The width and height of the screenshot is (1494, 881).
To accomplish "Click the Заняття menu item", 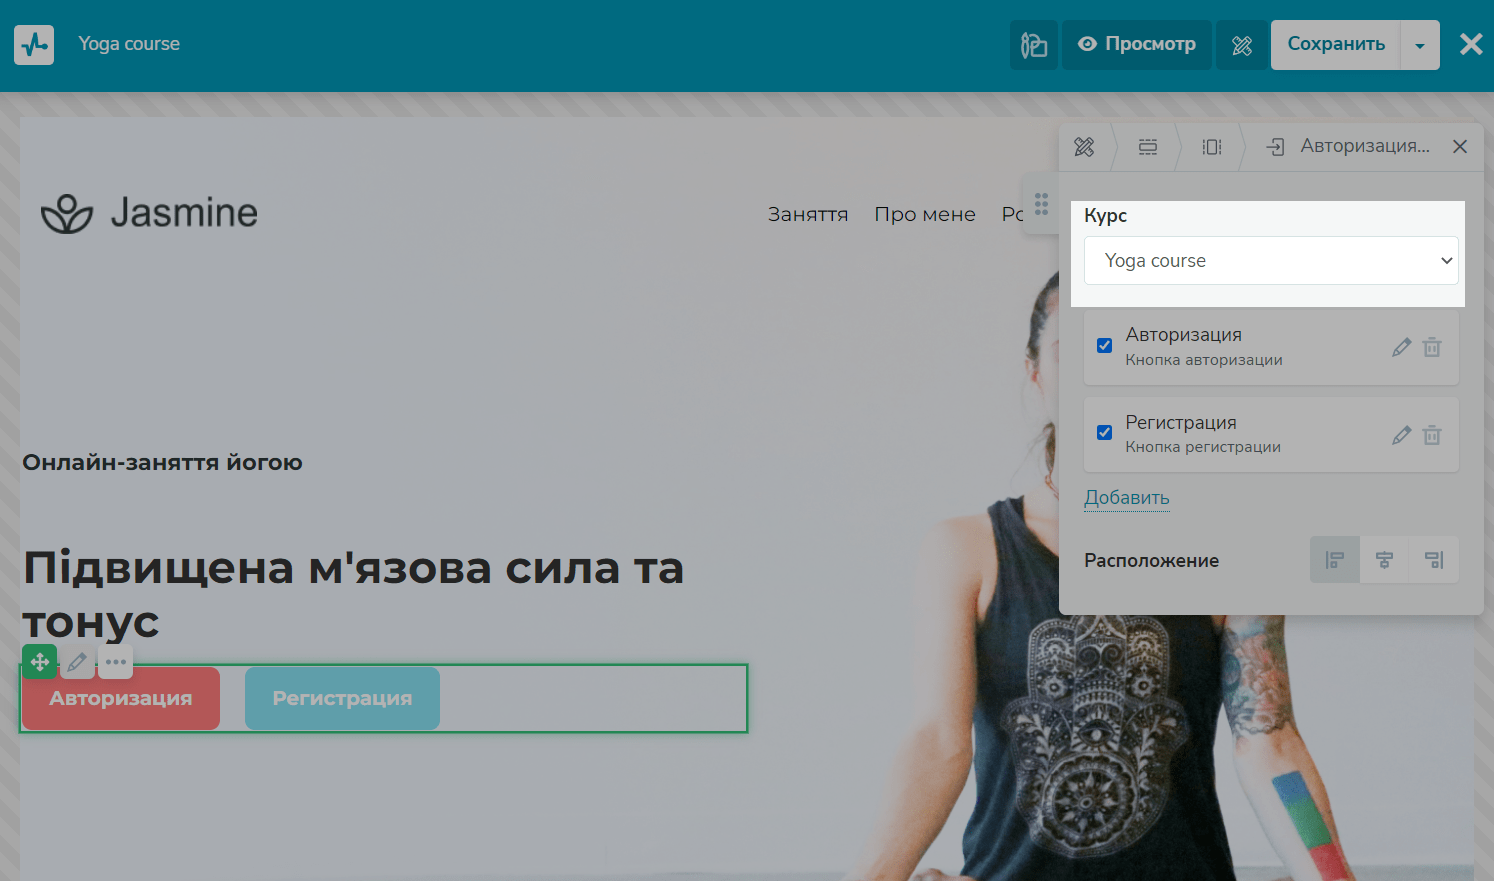I will (x=807, y=214).
